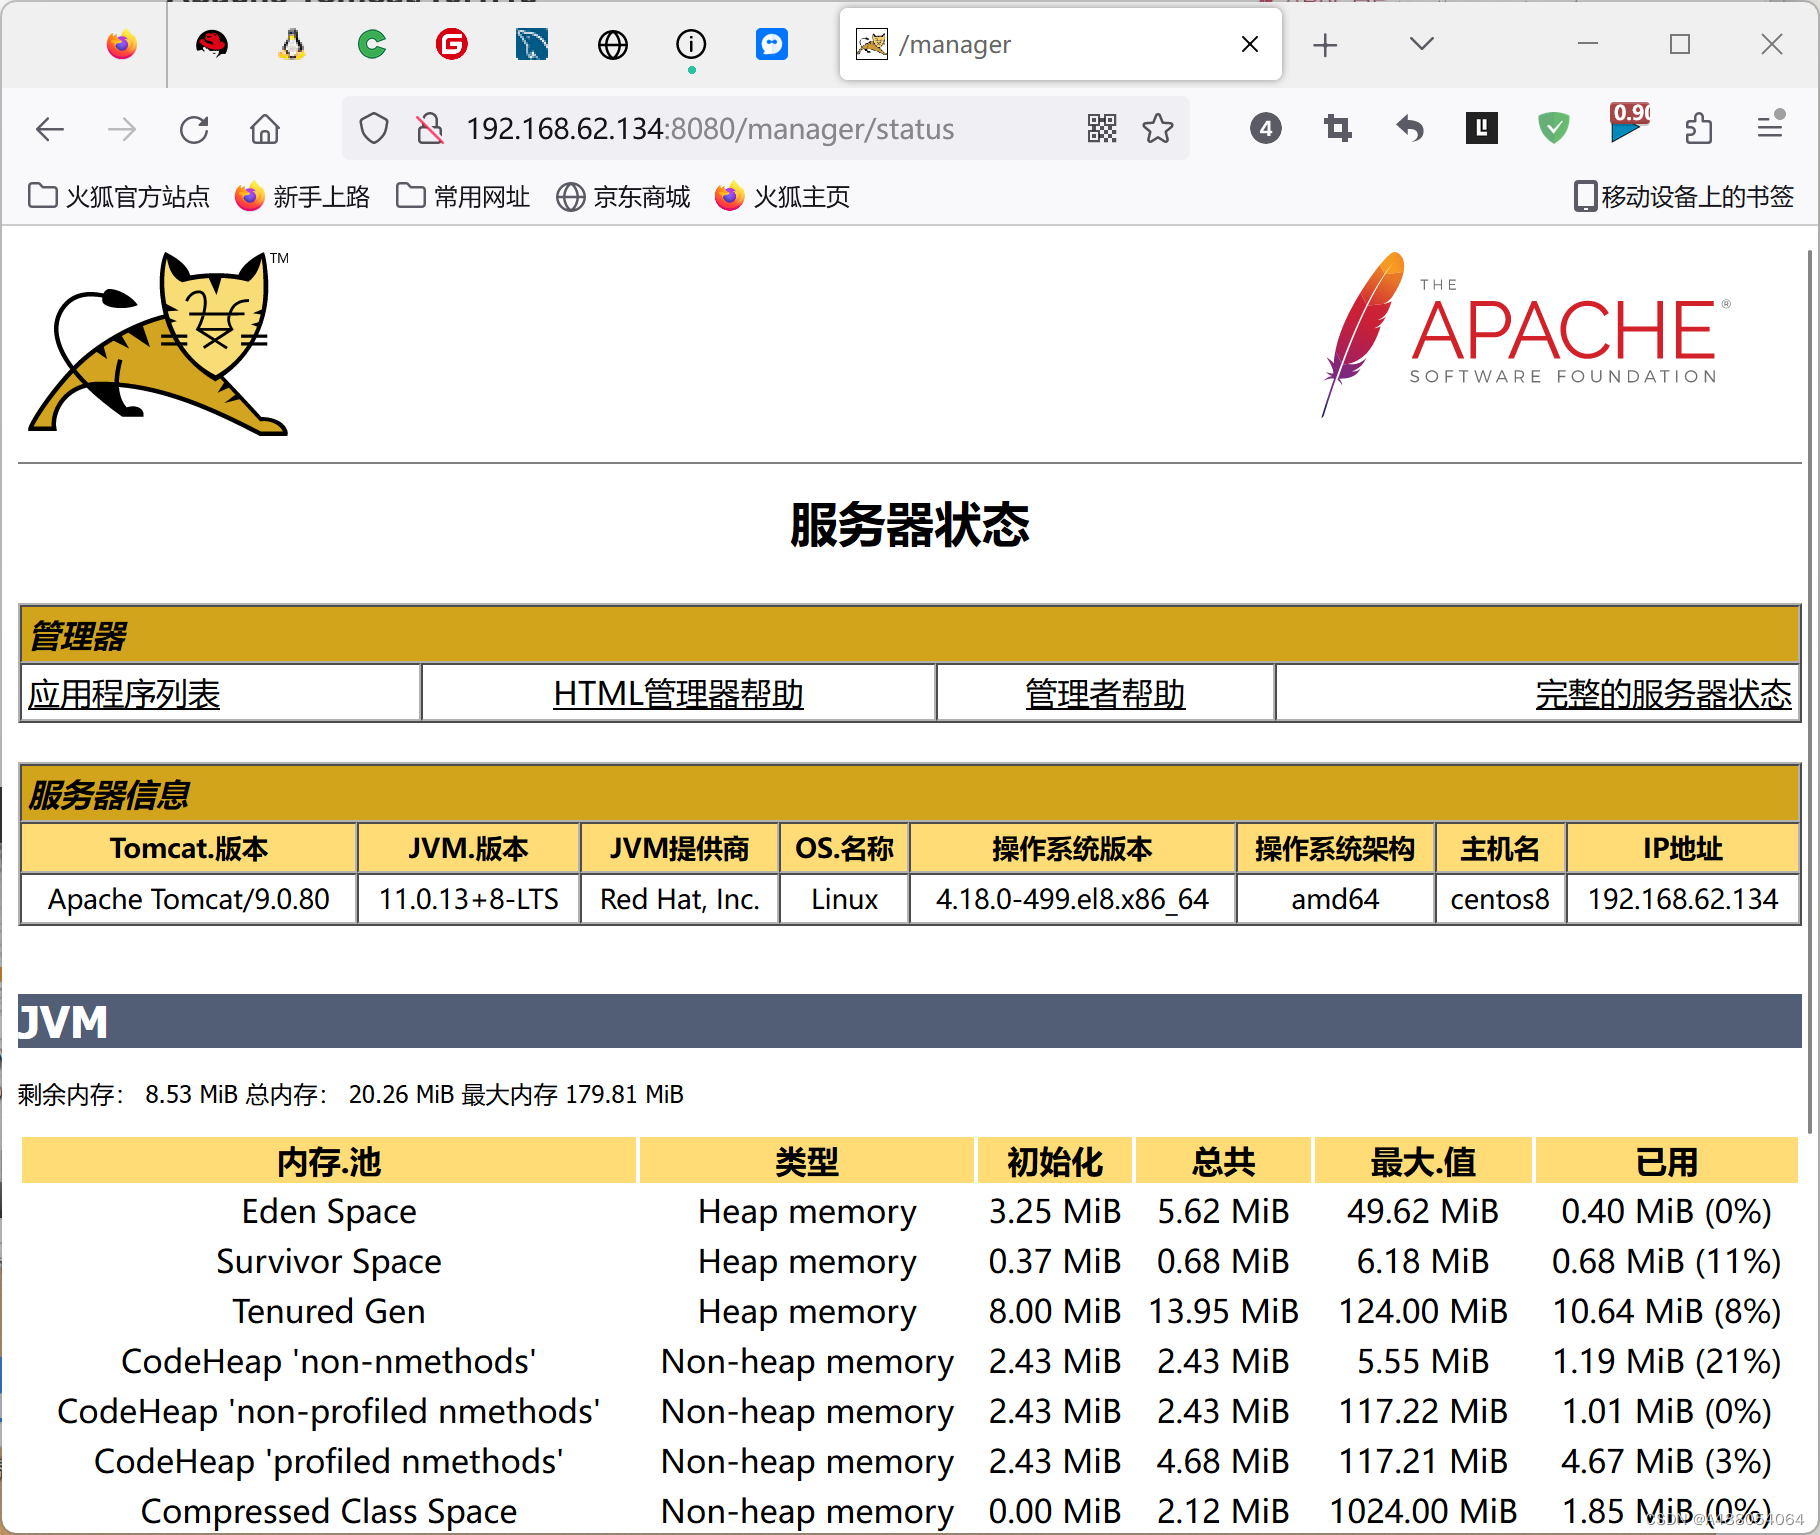Screen dimensions: 1820x1535
Task: Open the flag extension with 0.90 badge
Action: click(x=1628, y=124)
